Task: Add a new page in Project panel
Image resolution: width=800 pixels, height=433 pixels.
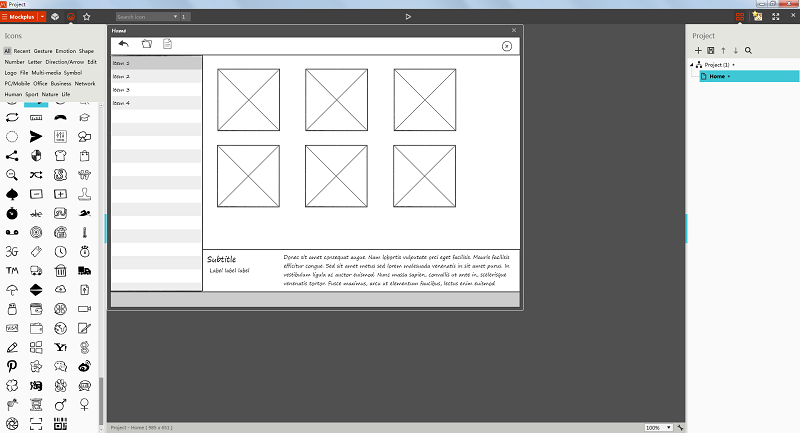Action: coord(698,50)
